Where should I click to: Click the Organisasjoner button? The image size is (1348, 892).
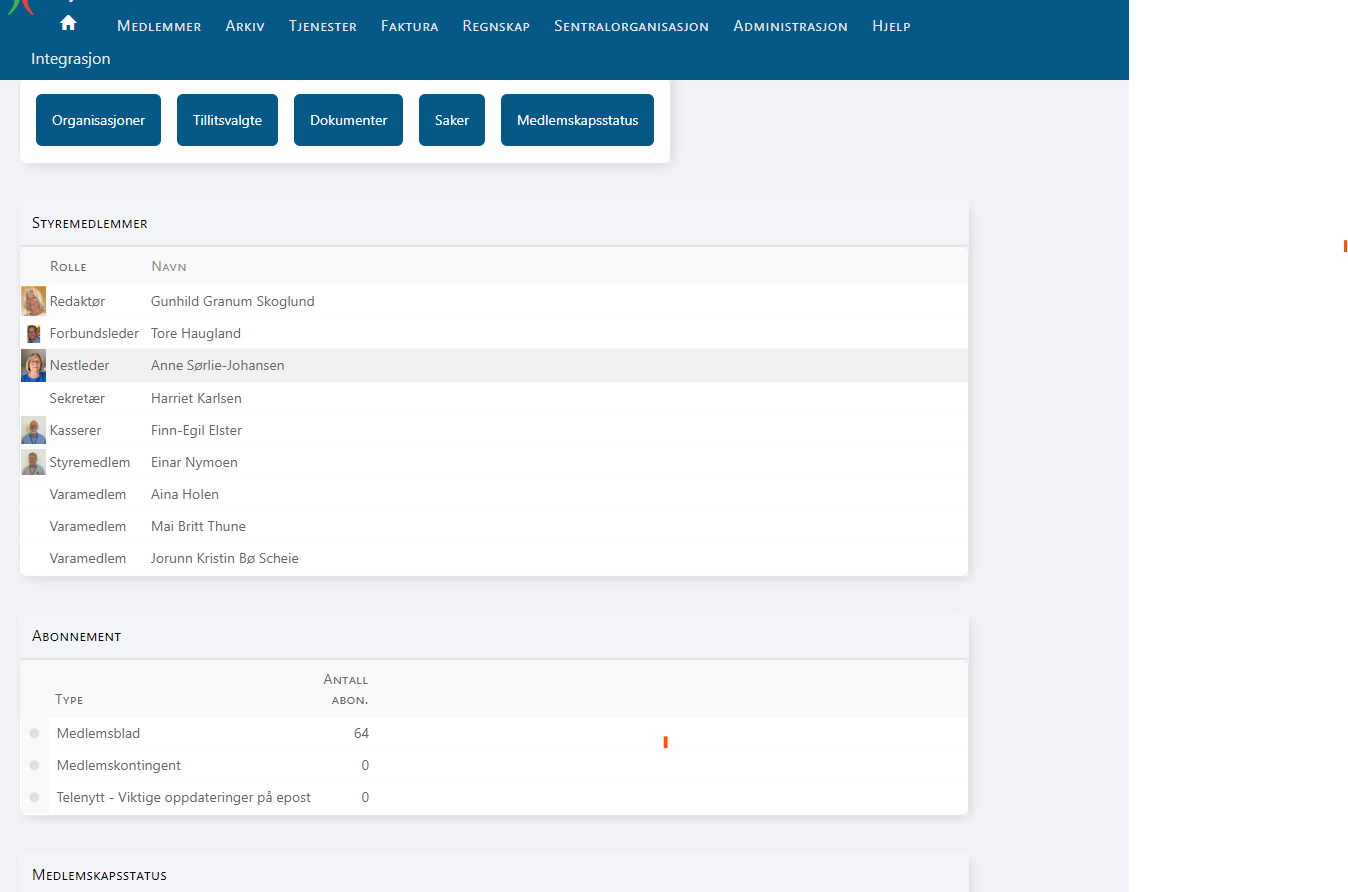pyautogui.click(x=98, y=120)
